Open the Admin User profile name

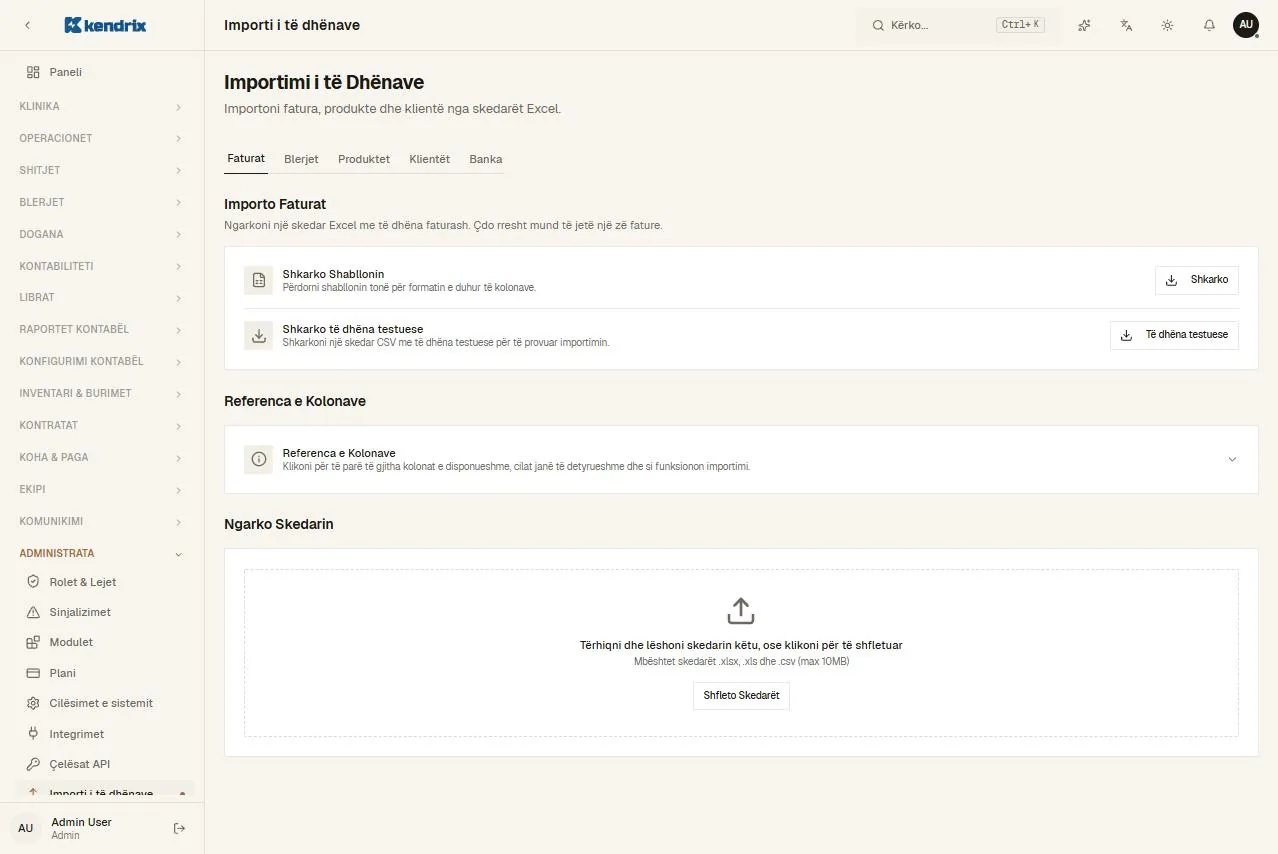(x=82, y=822)
